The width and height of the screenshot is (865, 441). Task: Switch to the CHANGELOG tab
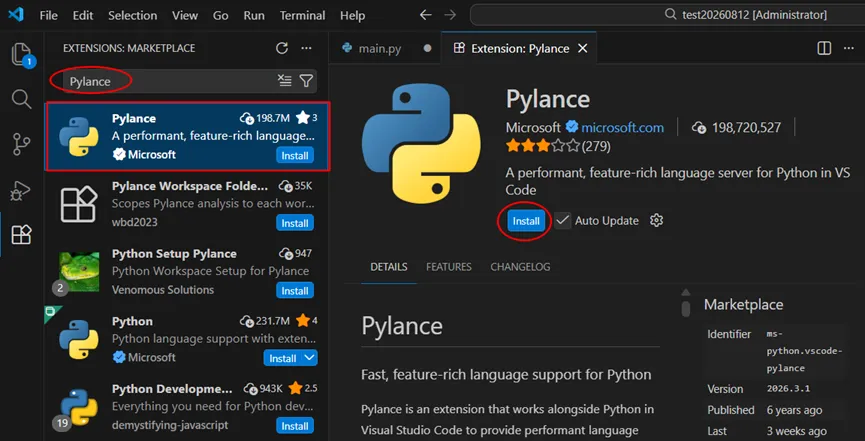pos(520,267)
